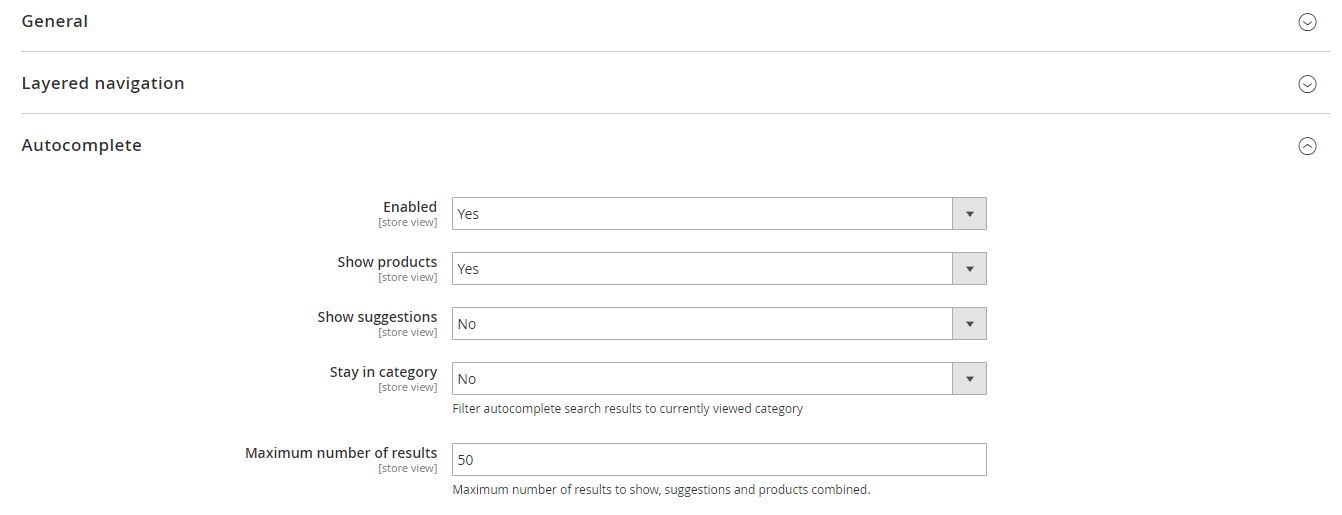Click the Maximum number of results label
Viewport: 1342px width, 515px height.
[x=341, y=453]
